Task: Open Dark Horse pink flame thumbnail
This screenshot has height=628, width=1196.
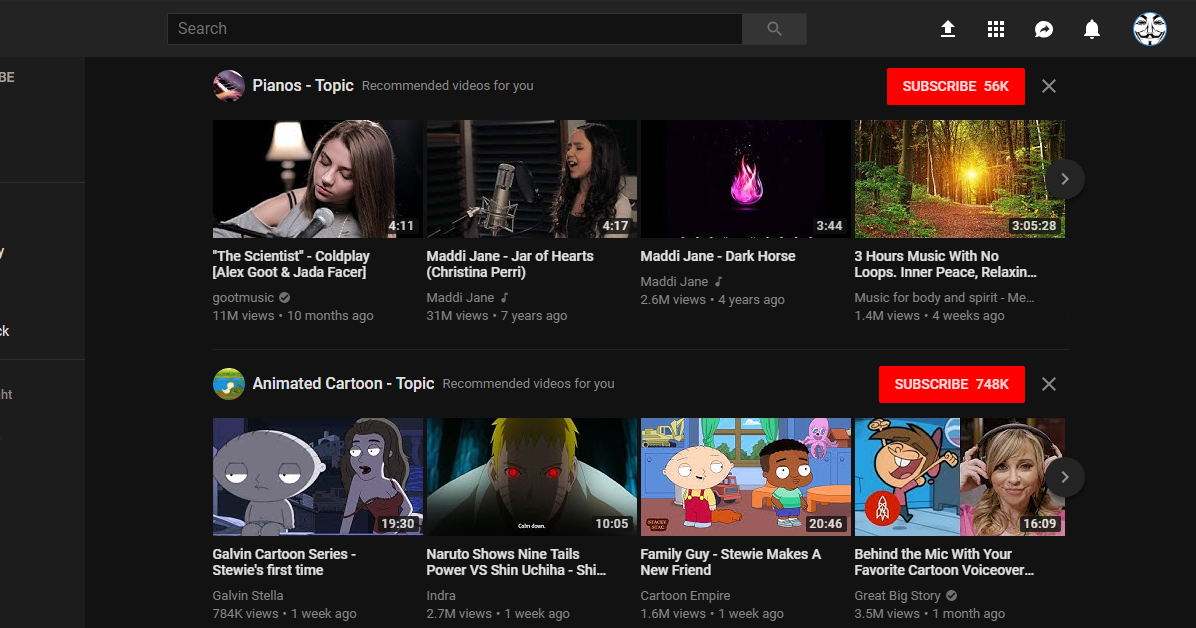Action: click(745, 179)
